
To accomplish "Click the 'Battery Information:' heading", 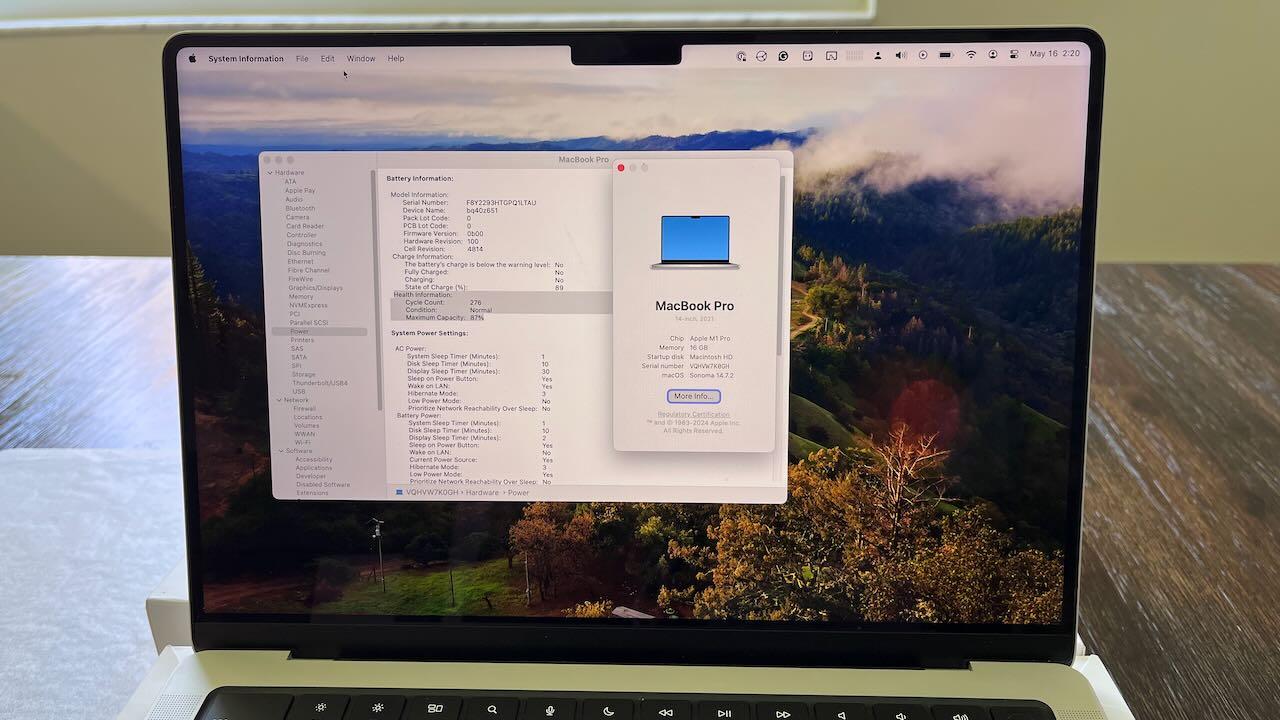I will pos(420,179).
